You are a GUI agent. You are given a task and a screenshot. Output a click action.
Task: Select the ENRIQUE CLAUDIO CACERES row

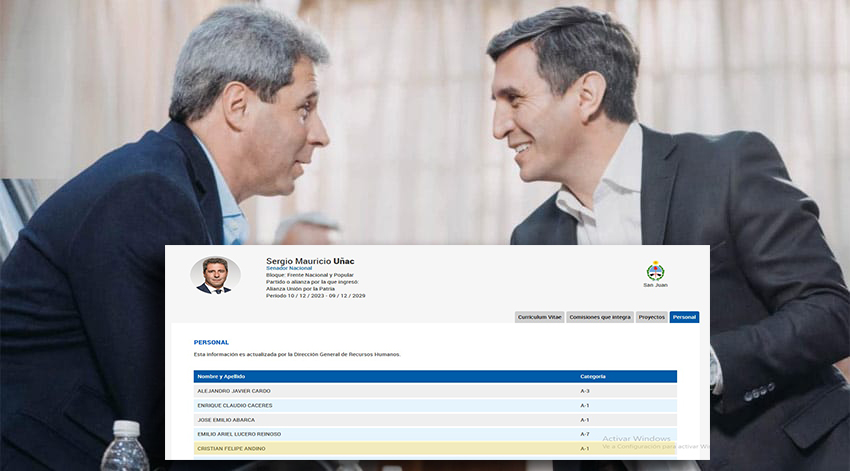[x=435, y=405]
